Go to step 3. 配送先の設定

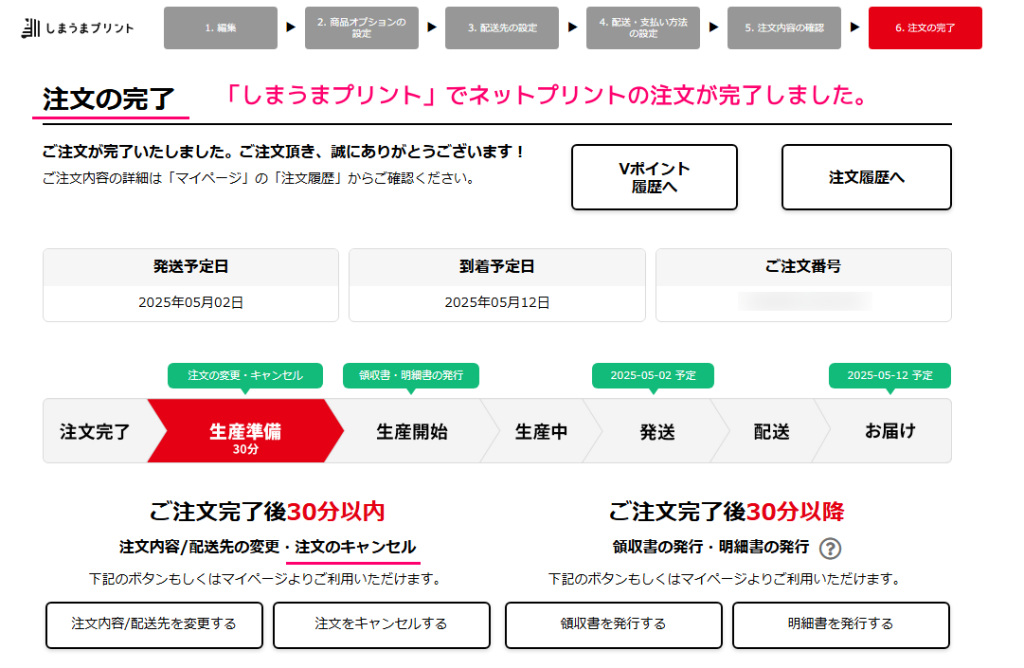[x=502, y=28]
